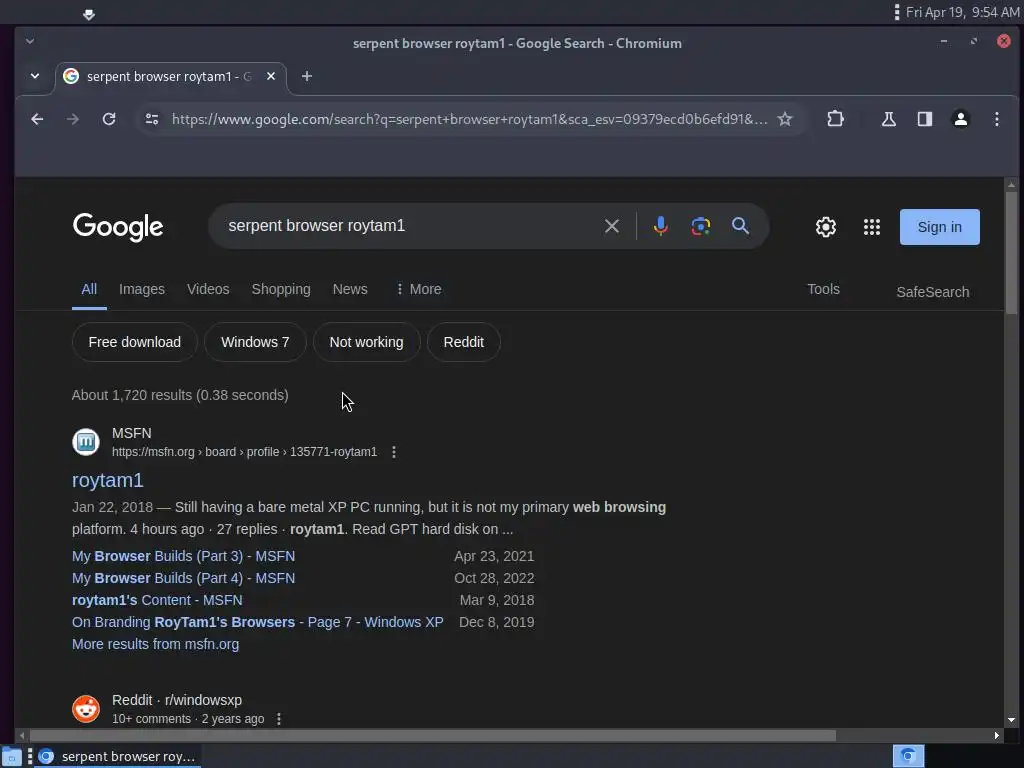1024x768 pixels.
Task: Open the taskbar desktop/files icon
Action: tap(12, 757)
